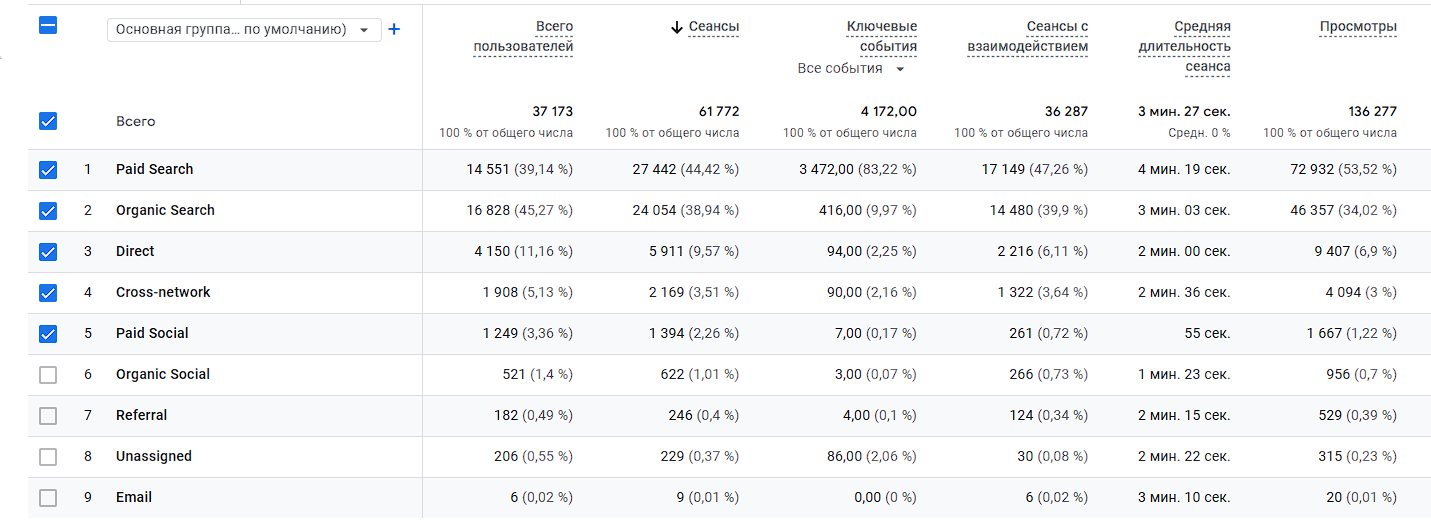
Task: Click Средняя длительность сеанса header
Action: pos(1184,47)
